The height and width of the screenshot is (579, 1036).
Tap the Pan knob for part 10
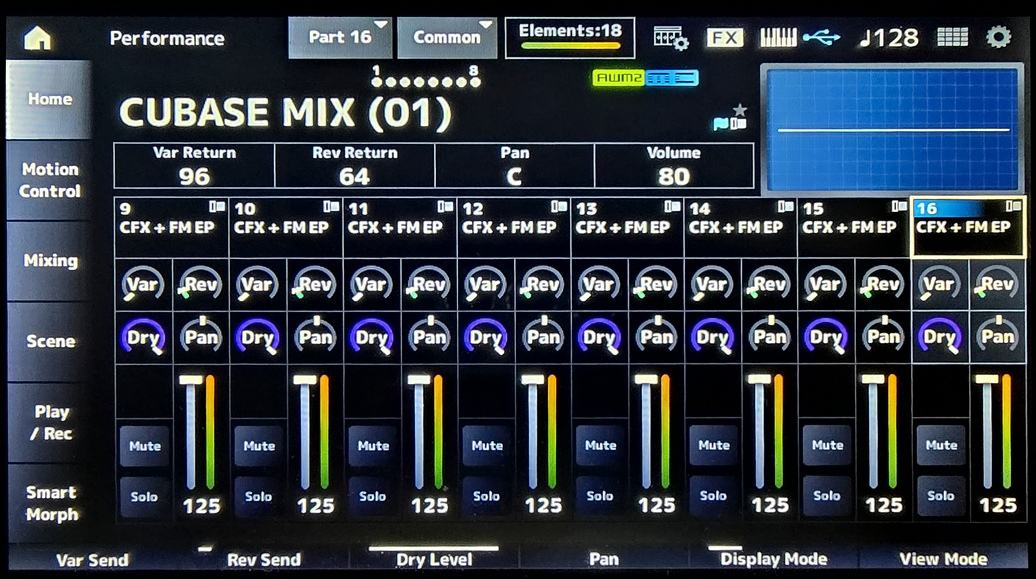pos(315,337)
